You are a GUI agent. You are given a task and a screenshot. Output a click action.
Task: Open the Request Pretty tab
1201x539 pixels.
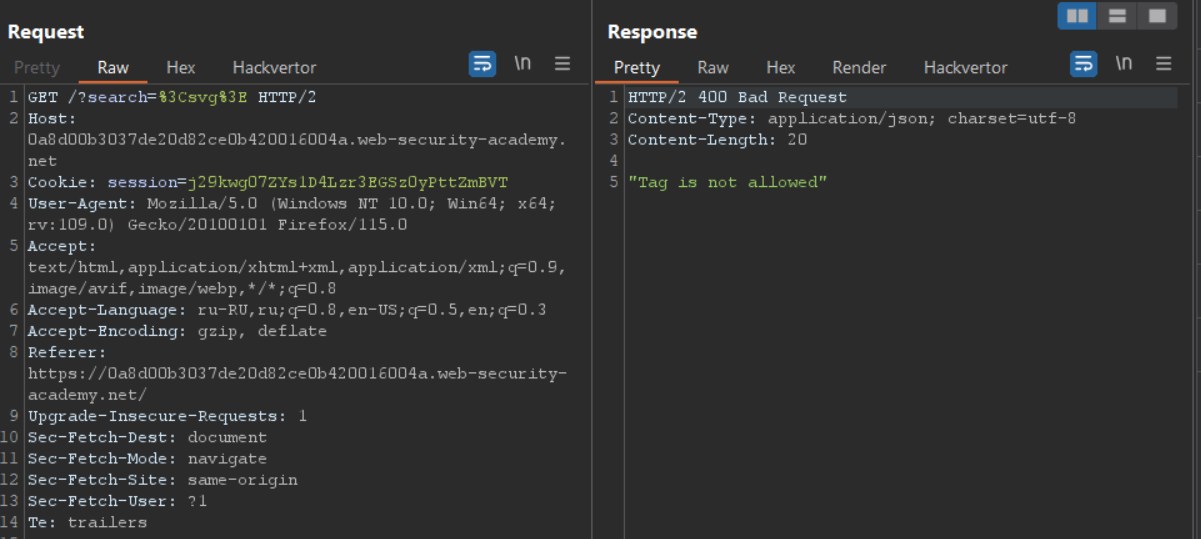(37, 68)
